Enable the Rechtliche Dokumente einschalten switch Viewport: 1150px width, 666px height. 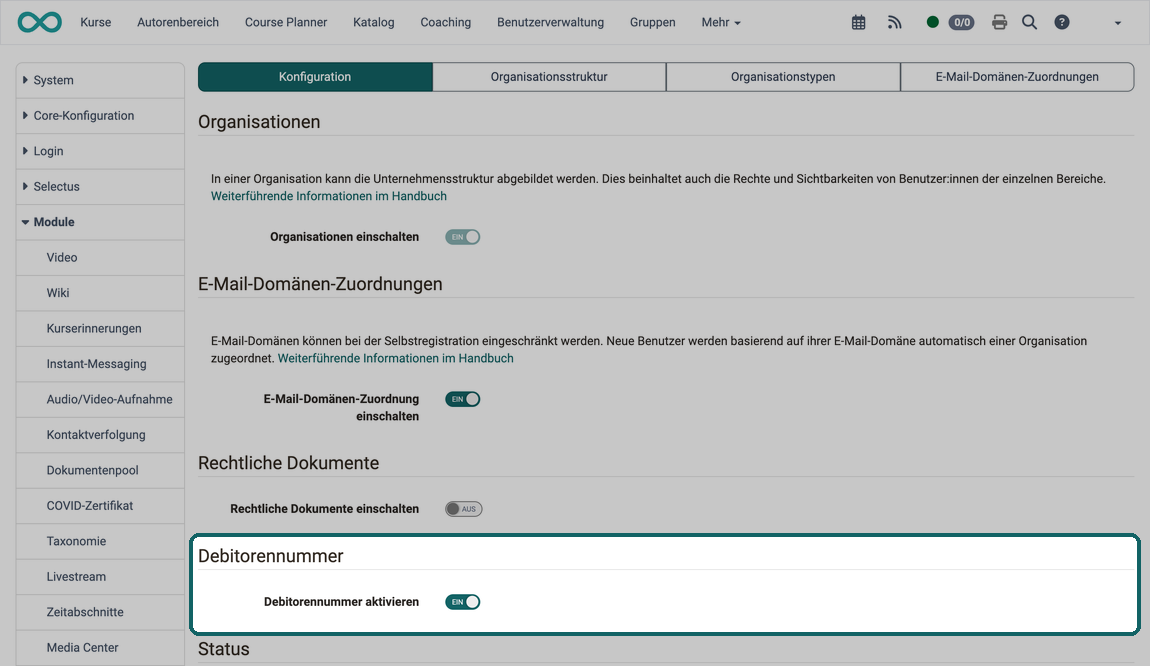464,509
